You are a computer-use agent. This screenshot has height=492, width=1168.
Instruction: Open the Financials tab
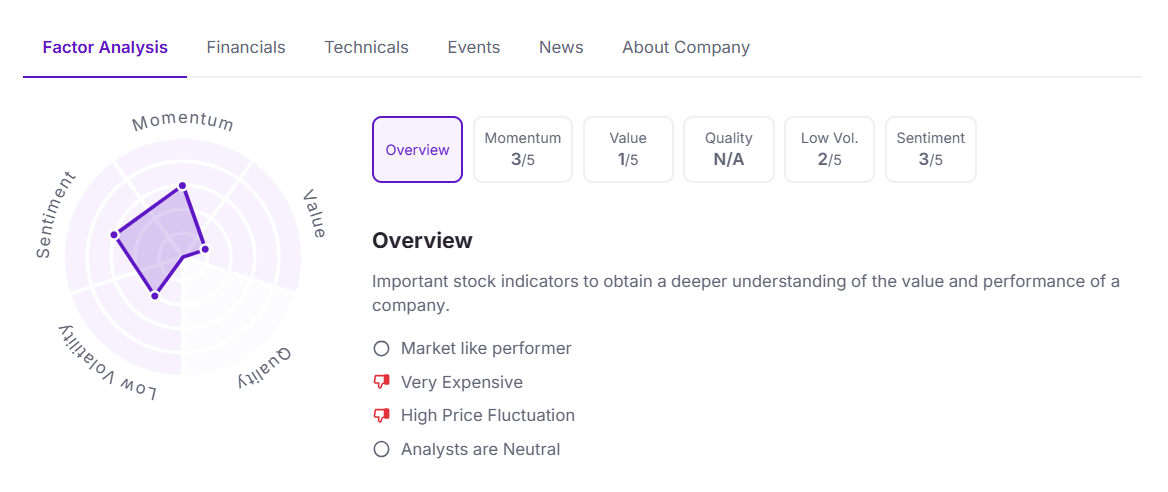point(246,48)
